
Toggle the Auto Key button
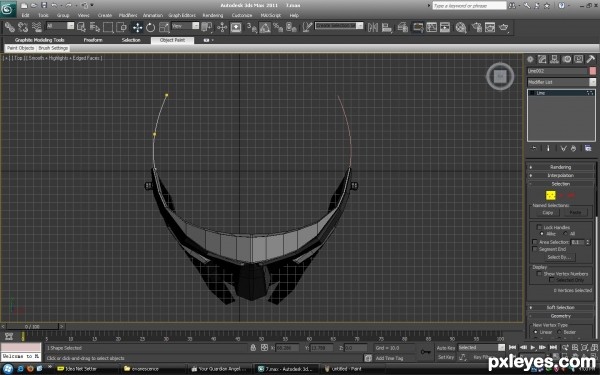pyautogui.click(x=446, y=348)
